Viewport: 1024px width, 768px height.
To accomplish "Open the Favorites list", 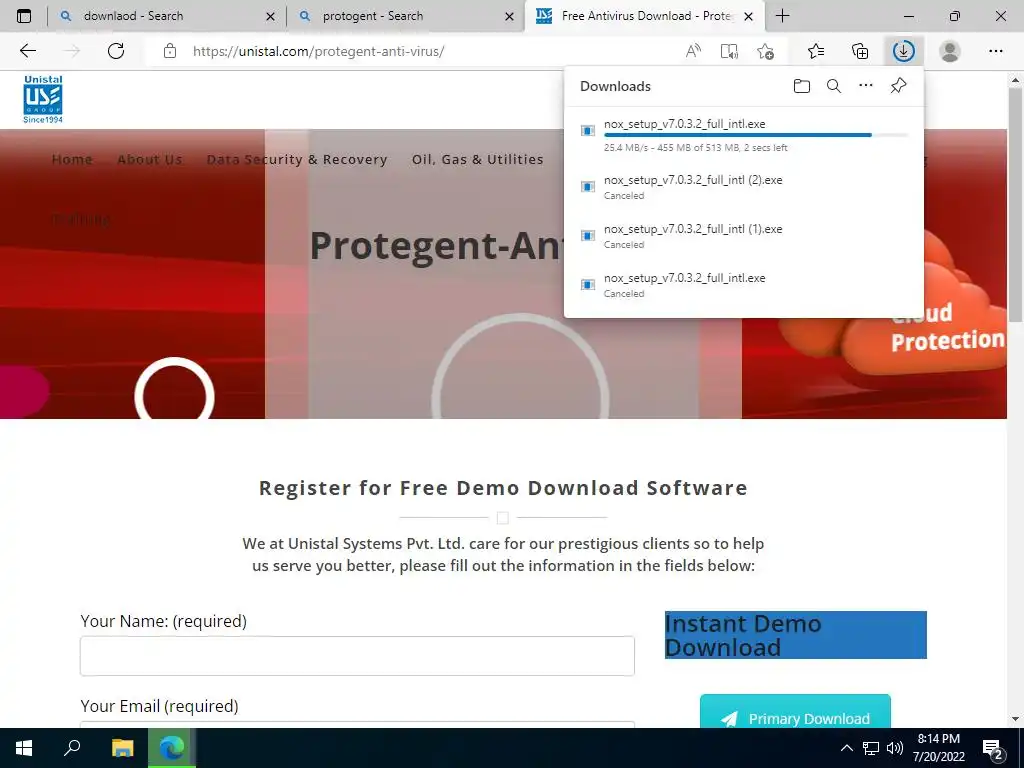I will (x=816, y=51).
